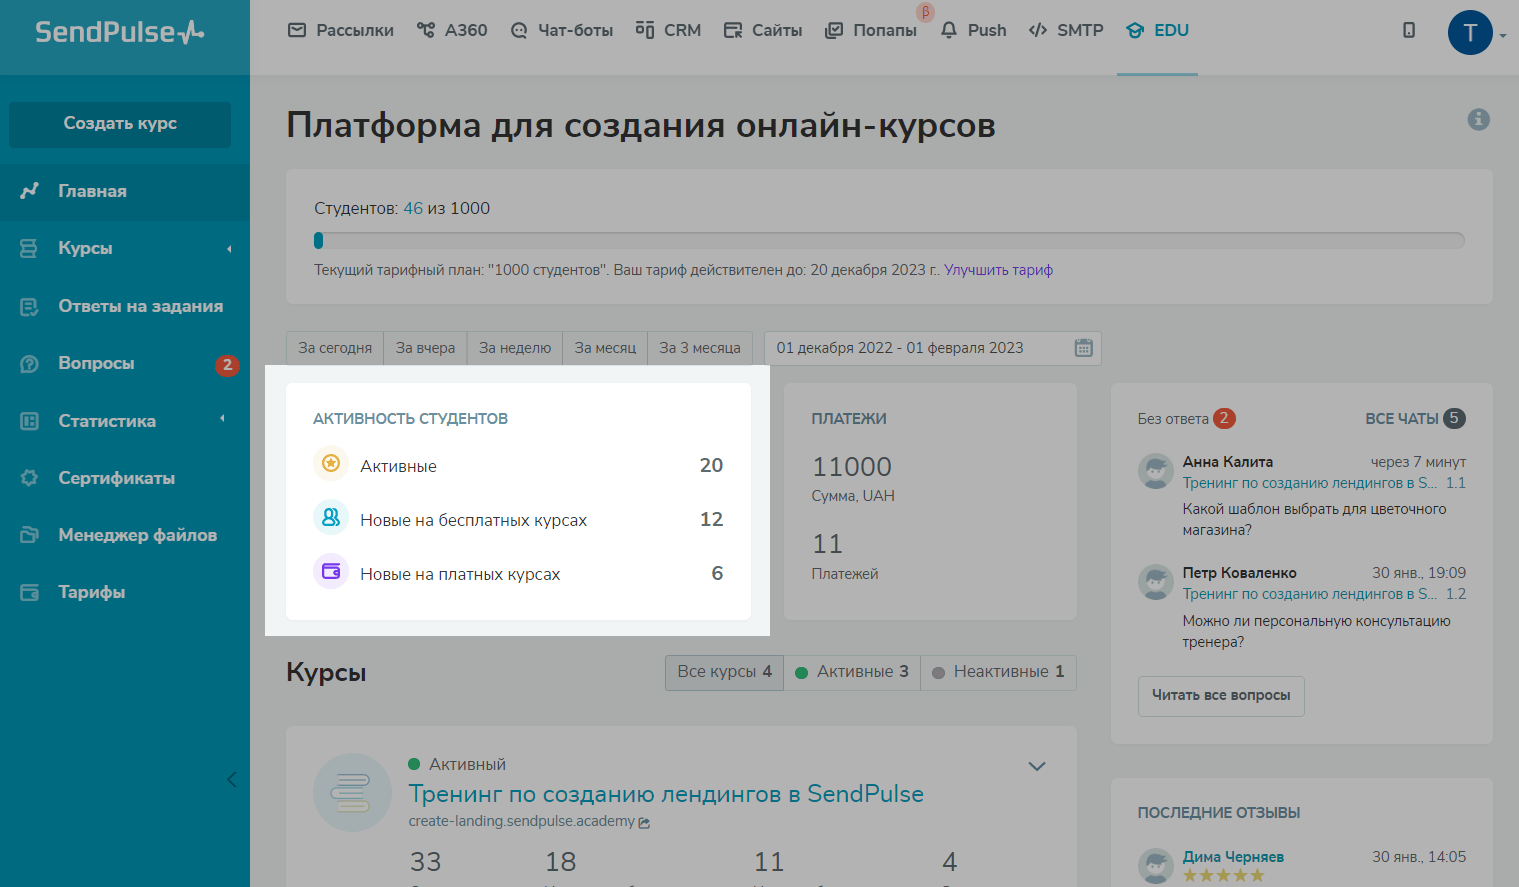Filter courses by Активные
Screen dimensions: 1519x887
[x=852, y=672]
